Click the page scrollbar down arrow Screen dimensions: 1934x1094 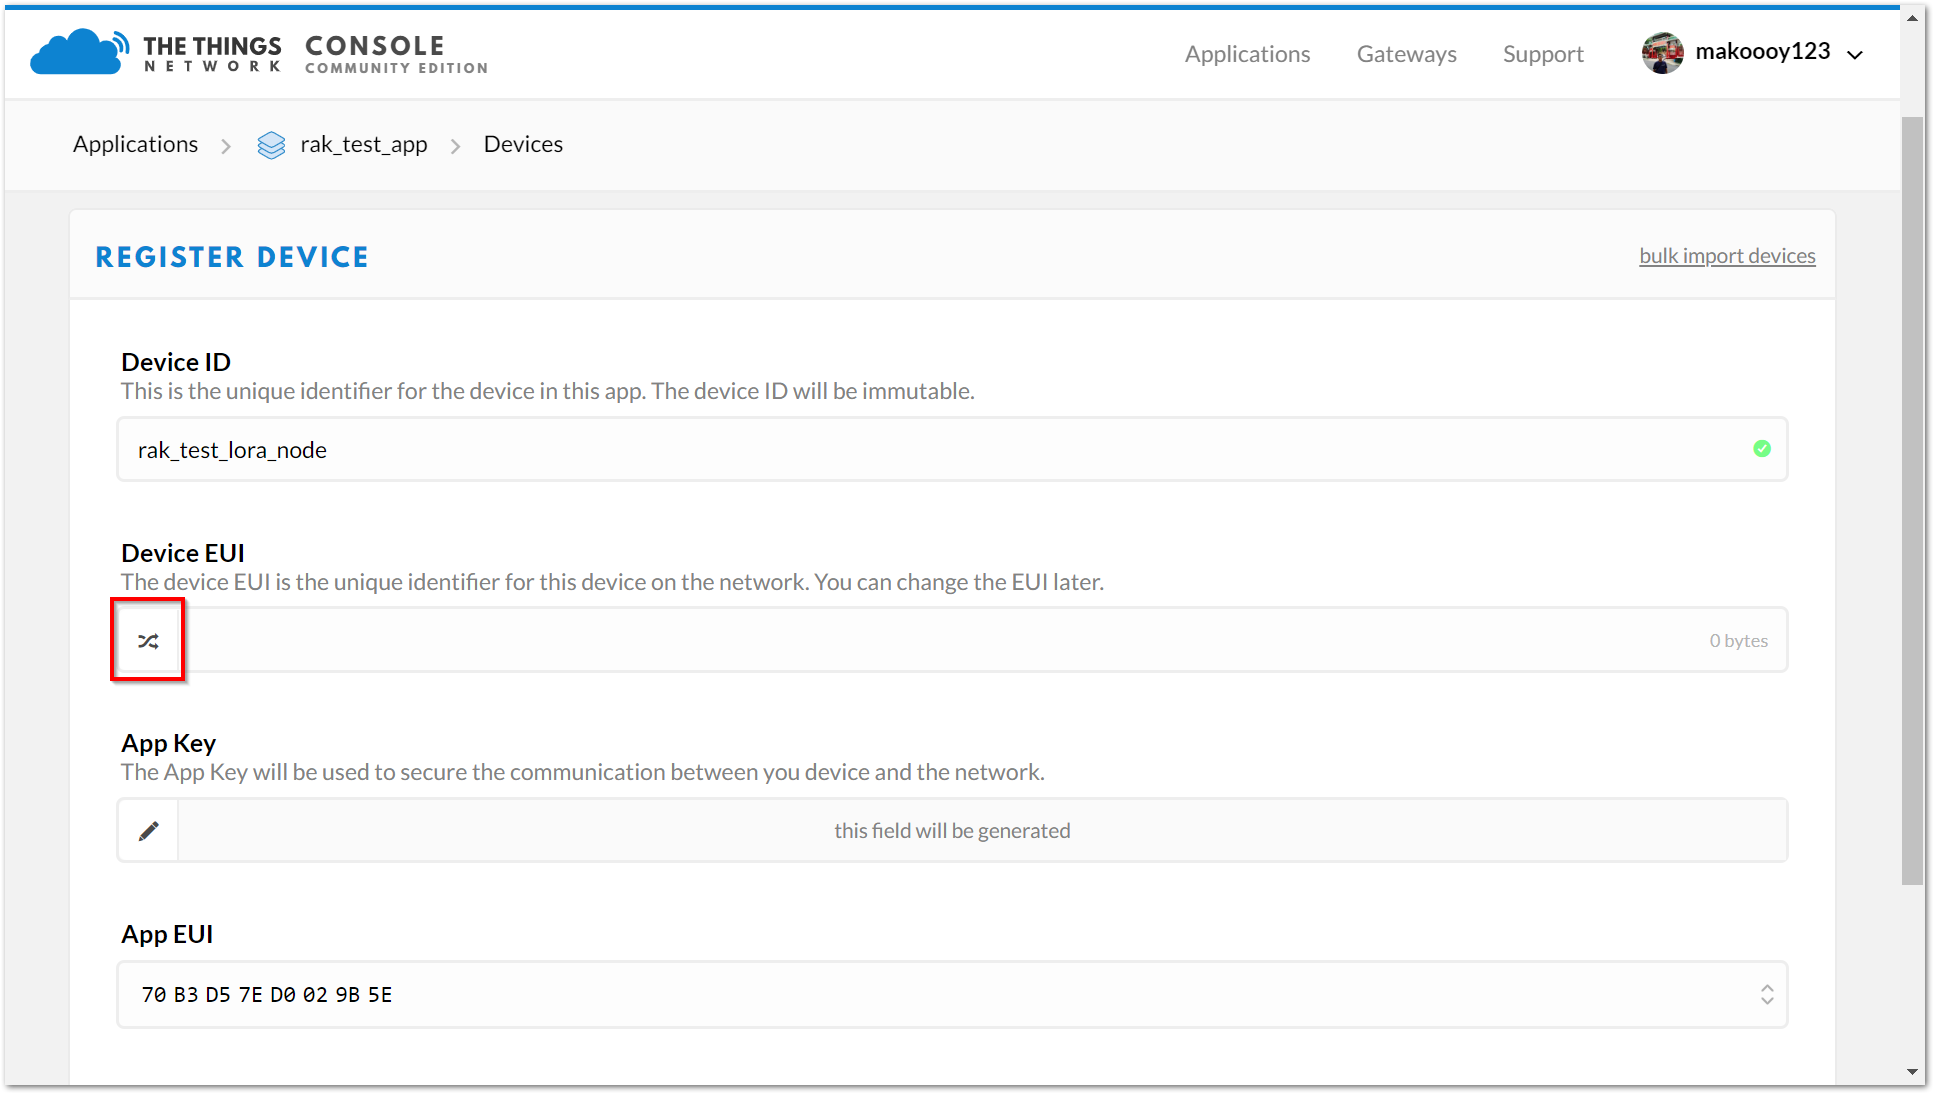point(1912,1072)
